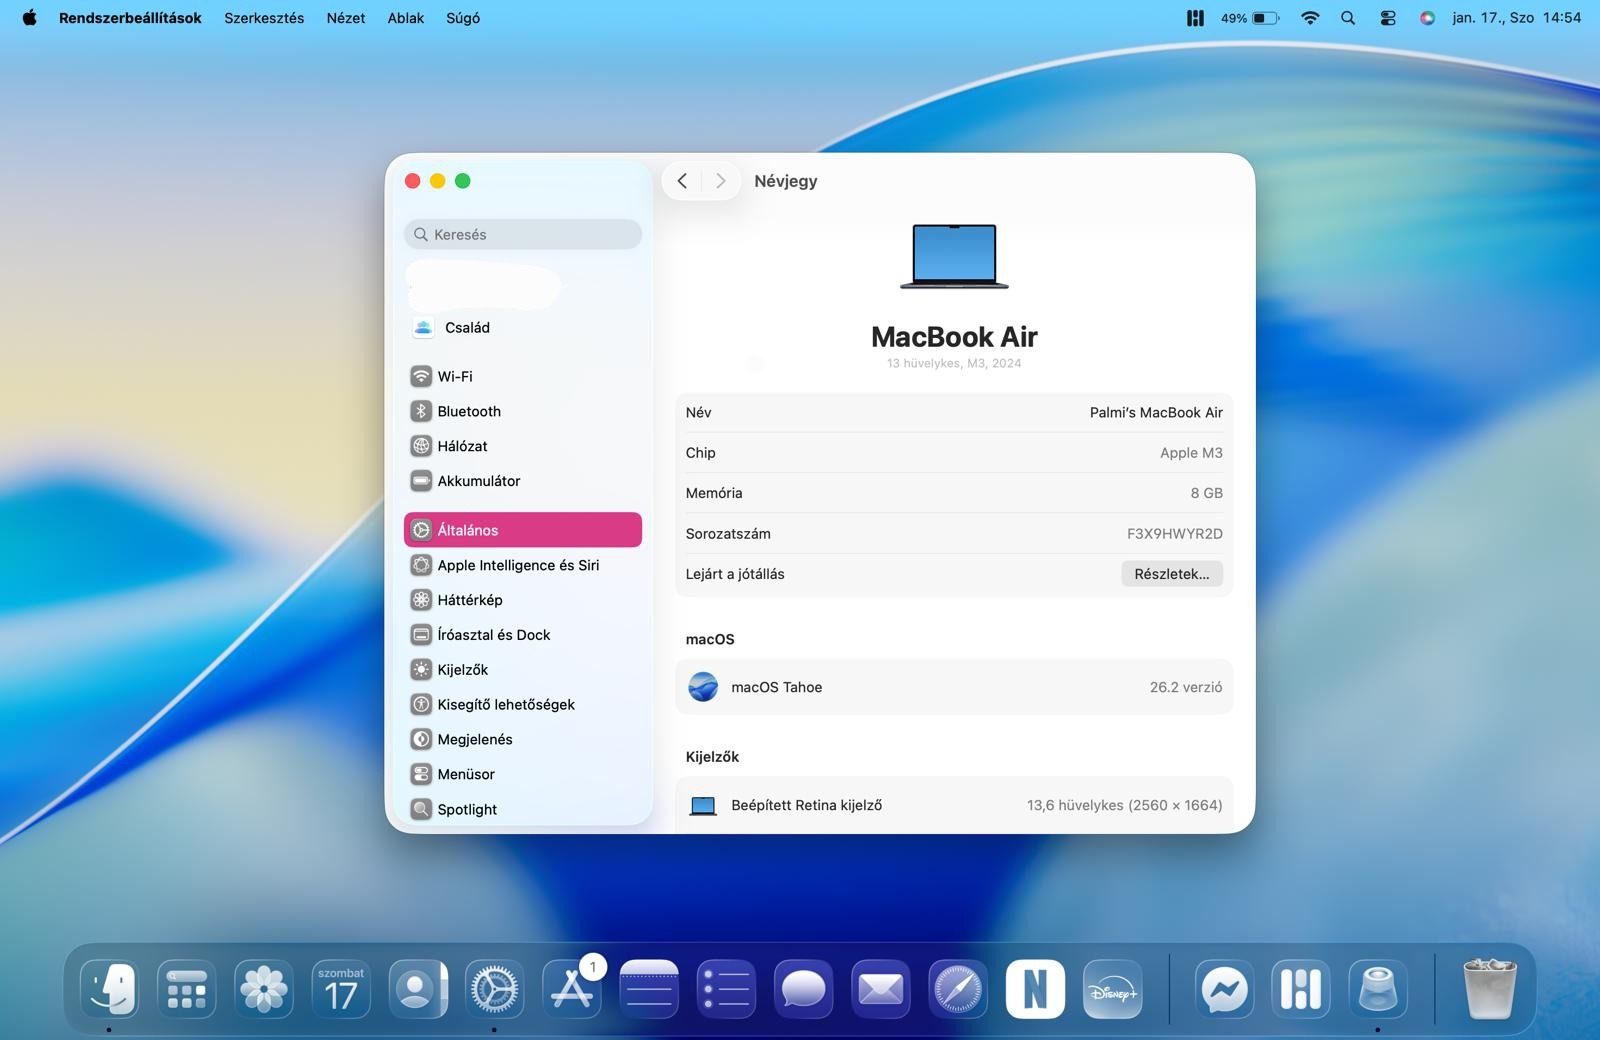Click the Keresés search field
This screenshot has height=1040, width=1600.
pyautogui.click(x=523, y=234)
